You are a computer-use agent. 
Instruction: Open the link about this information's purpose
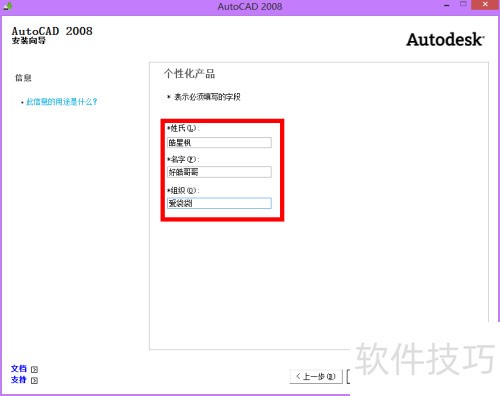click(62, 102)
